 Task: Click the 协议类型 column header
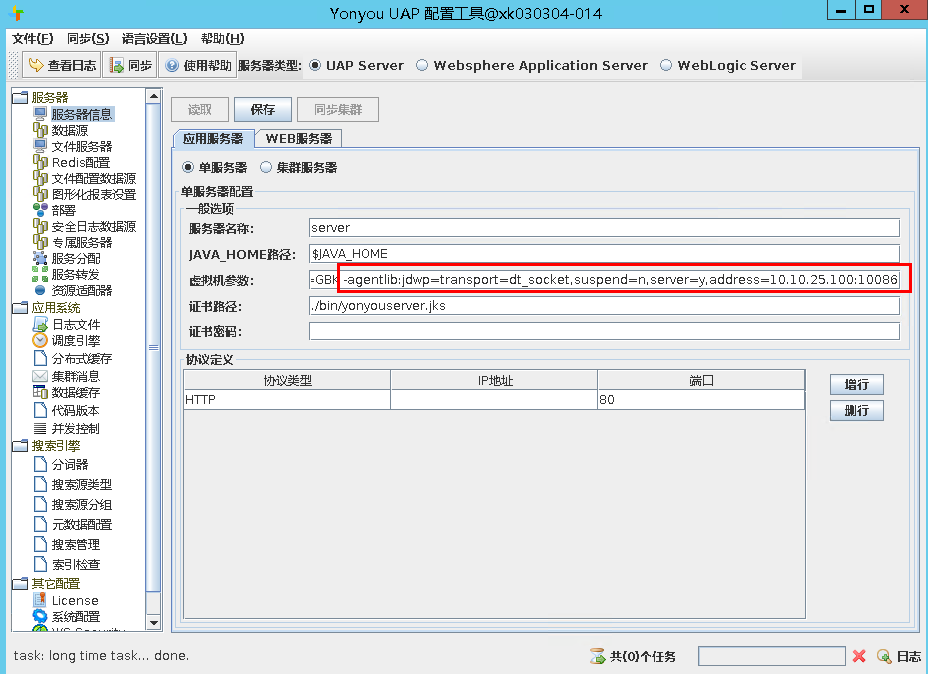click(287, 380)
